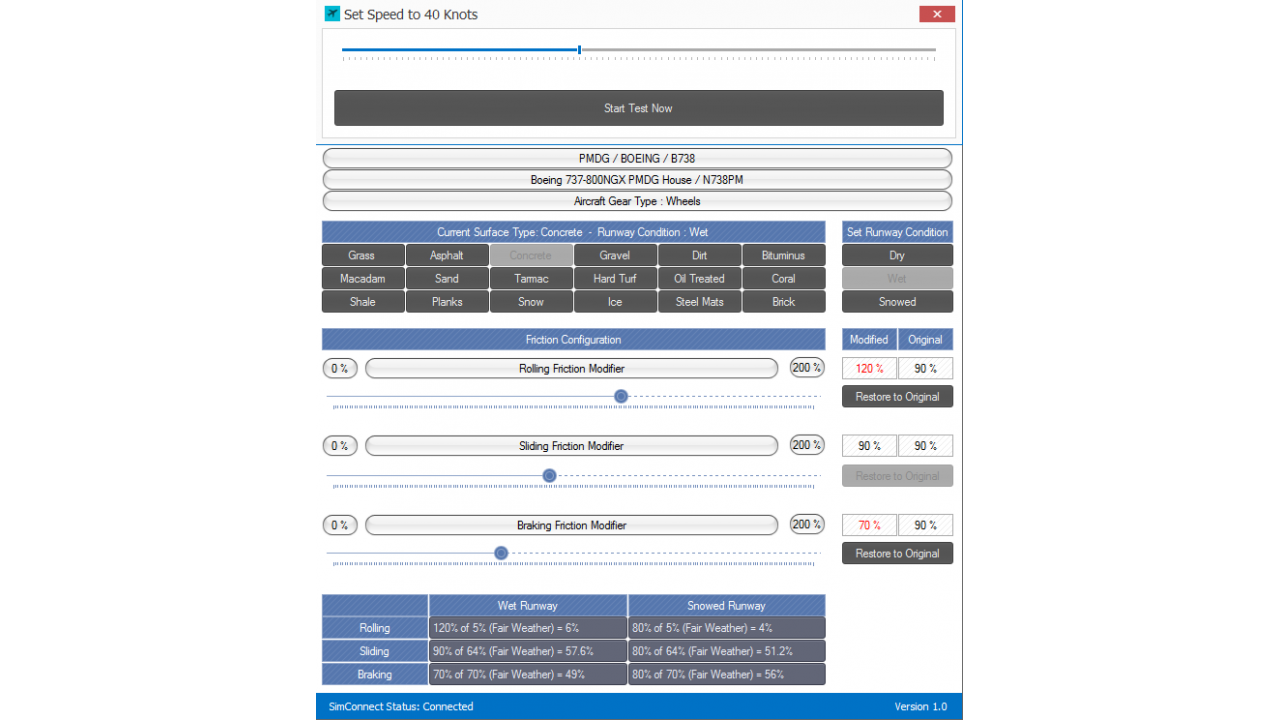
Task: Pick the Bituminus surface type
Action: 783,255
